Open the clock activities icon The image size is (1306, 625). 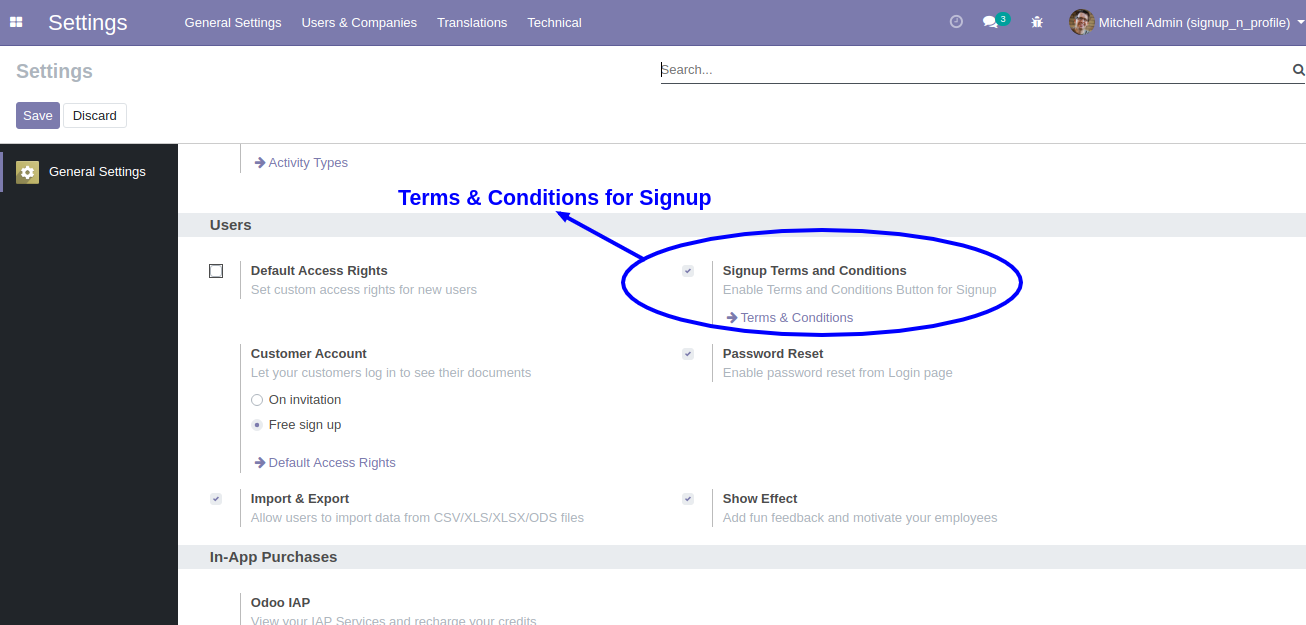click(956, 22)
